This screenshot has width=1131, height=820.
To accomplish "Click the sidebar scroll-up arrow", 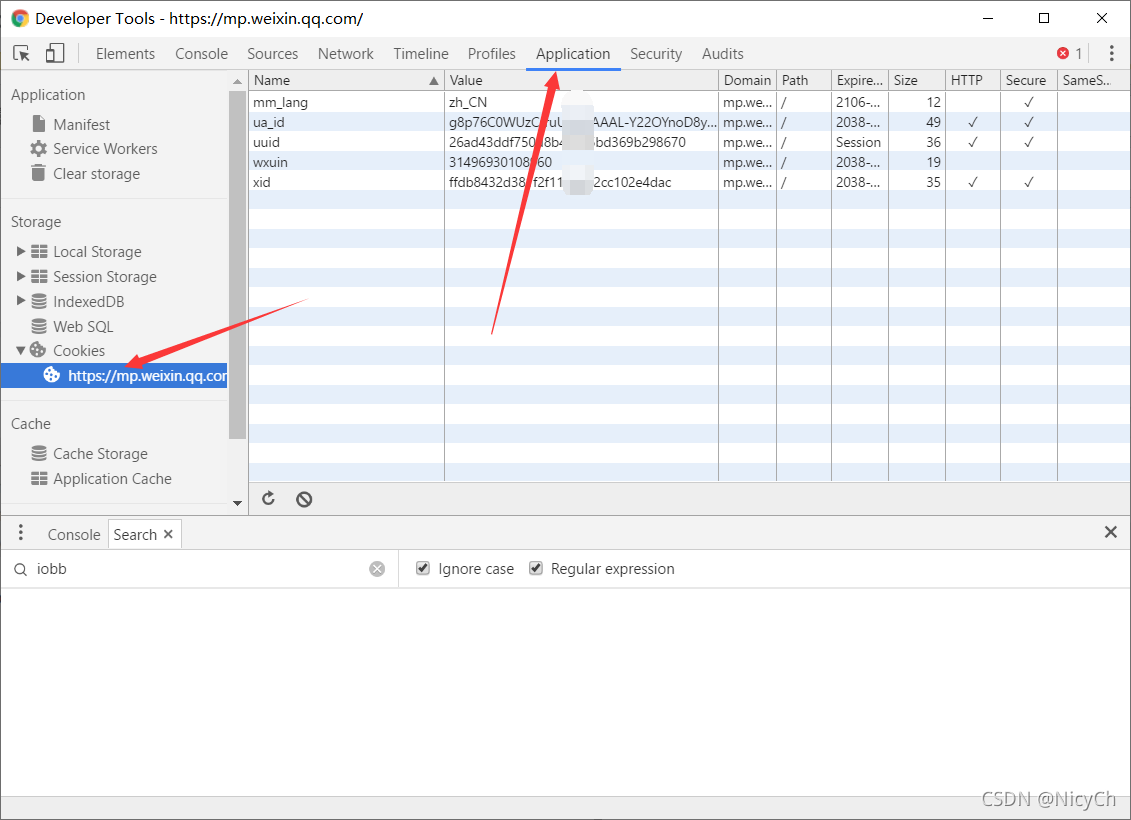I will [x=237, y=81].
